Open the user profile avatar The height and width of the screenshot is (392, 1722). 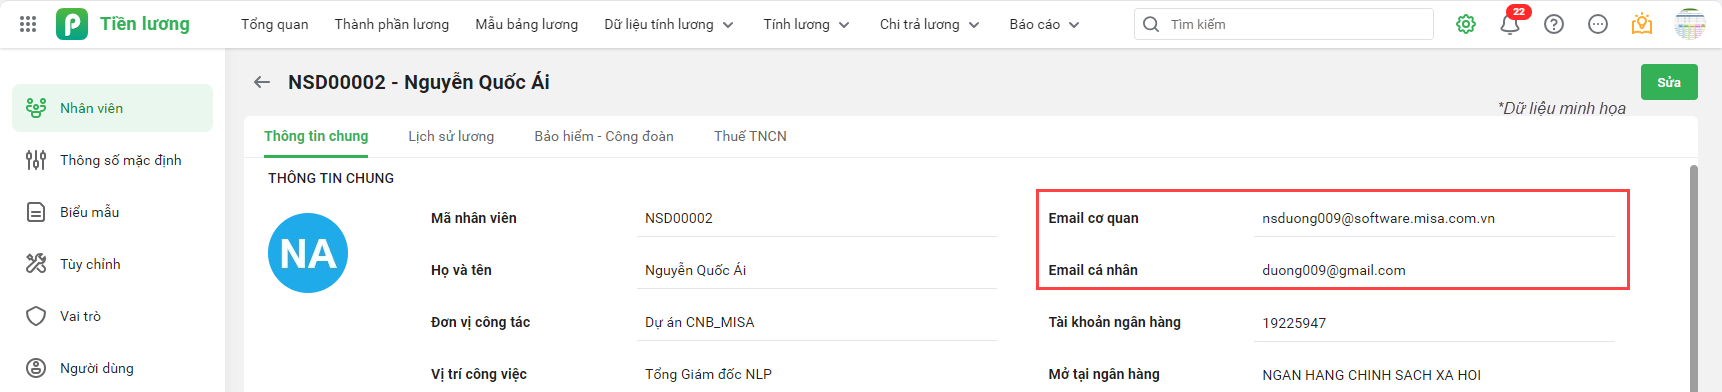pos(1690,24)
